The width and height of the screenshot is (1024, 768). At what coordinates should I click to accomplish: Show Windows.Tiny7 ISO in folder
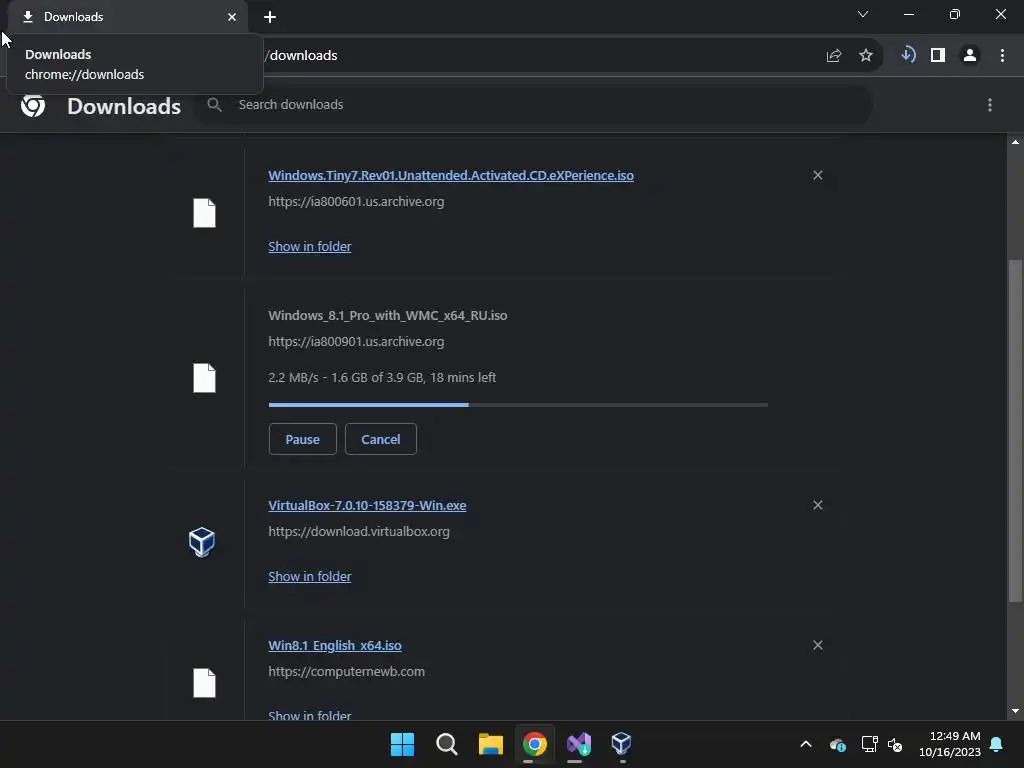tap(310, 246)
